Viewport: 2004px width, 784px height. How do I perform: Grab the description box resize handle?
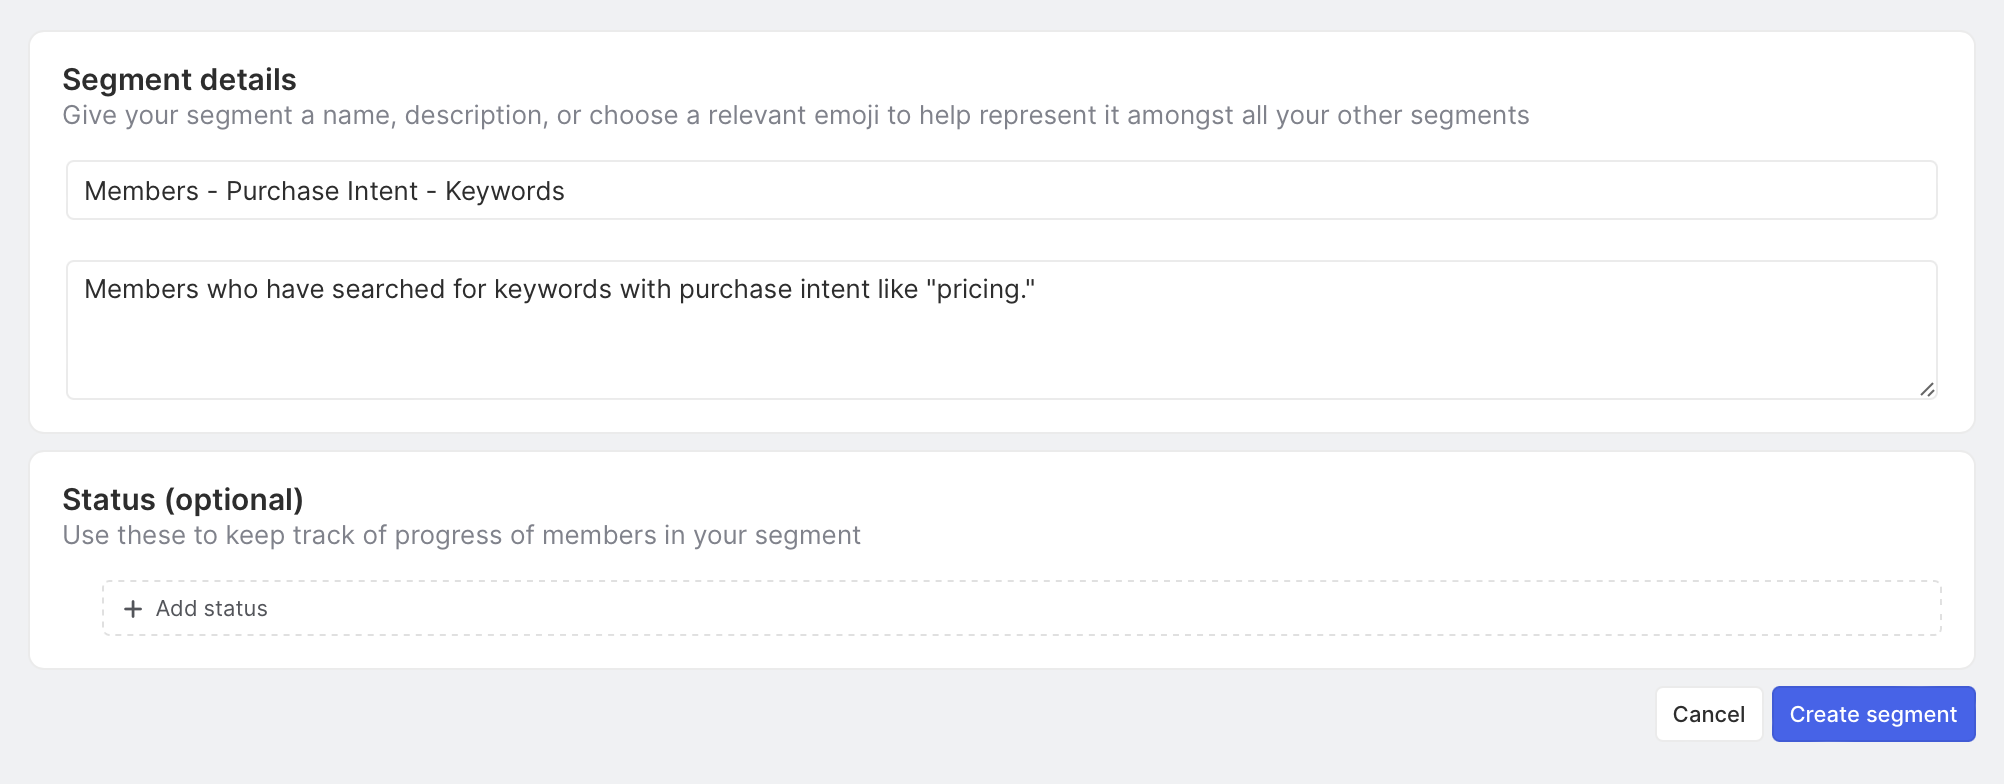click(x=1927, y=389)
